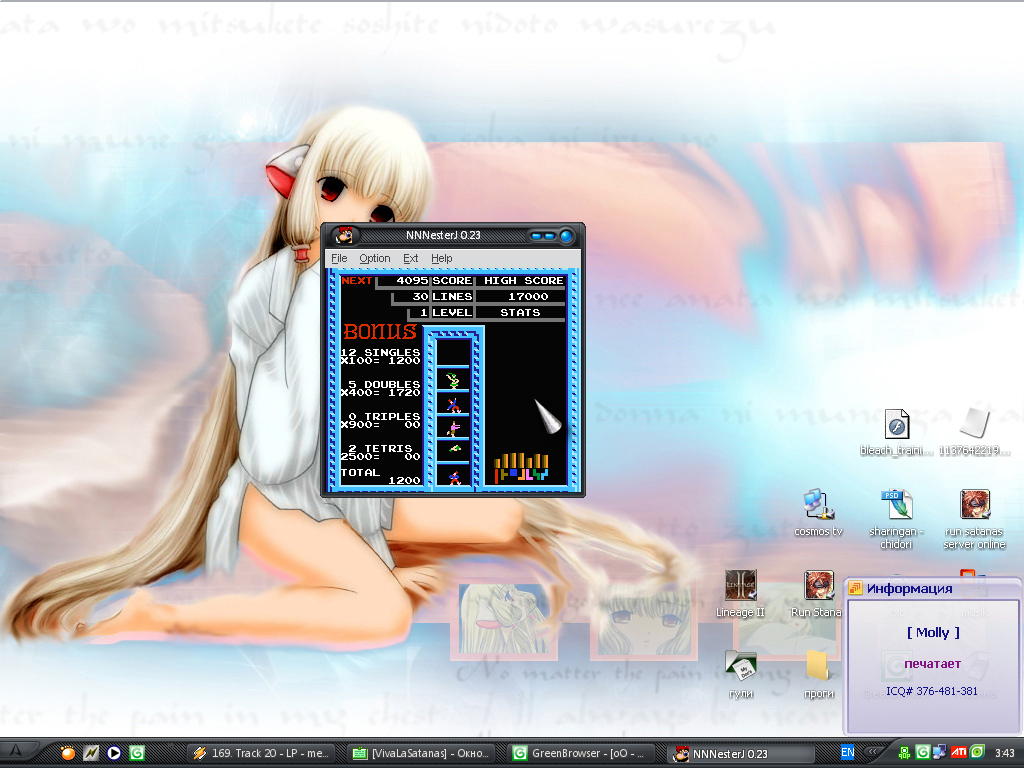Screen dimensions: 1024x768
Task: Click the two-computers network tray icon
Action: 939,752
